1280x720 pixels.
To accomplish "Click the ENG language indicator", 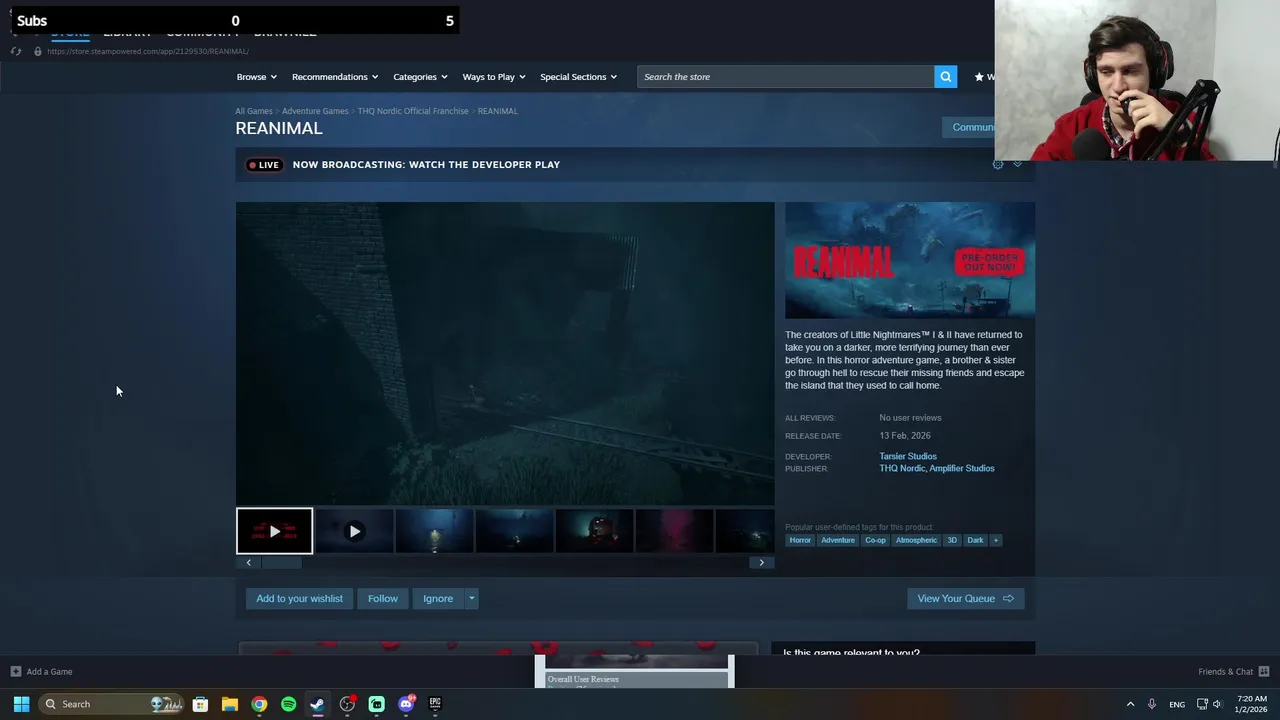I will pyautogui.click(x=1177, y=704).
